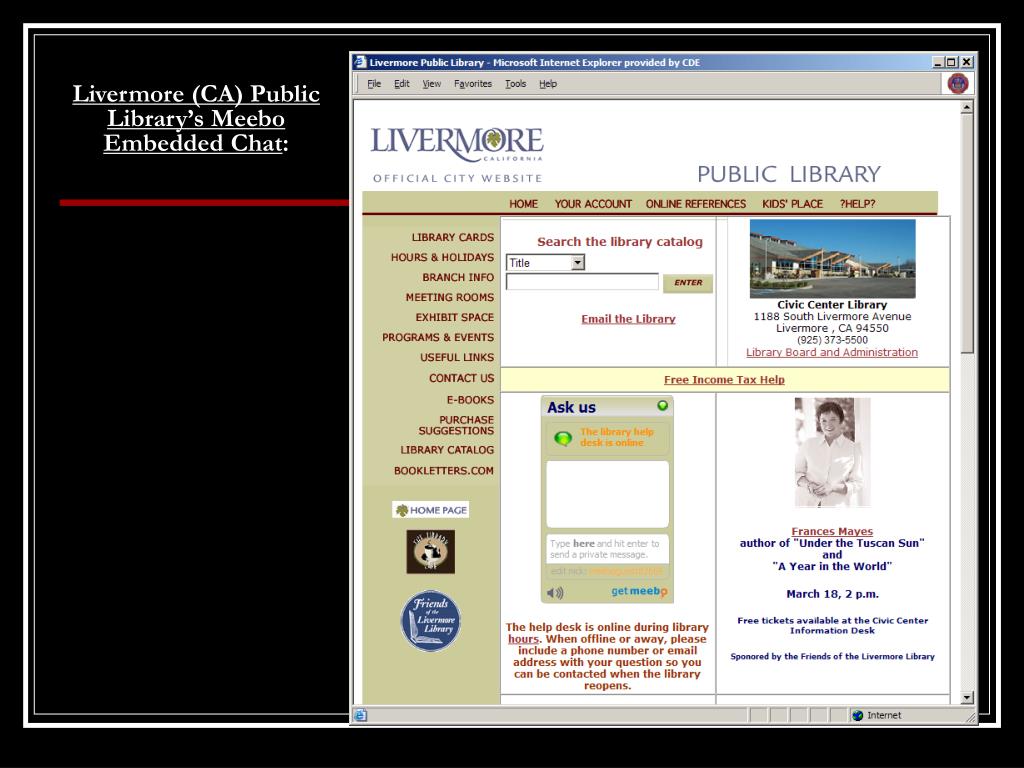Open LIBRARY CATALOG sidebar link
This screenshot has width=1024, height=768.
447,450
